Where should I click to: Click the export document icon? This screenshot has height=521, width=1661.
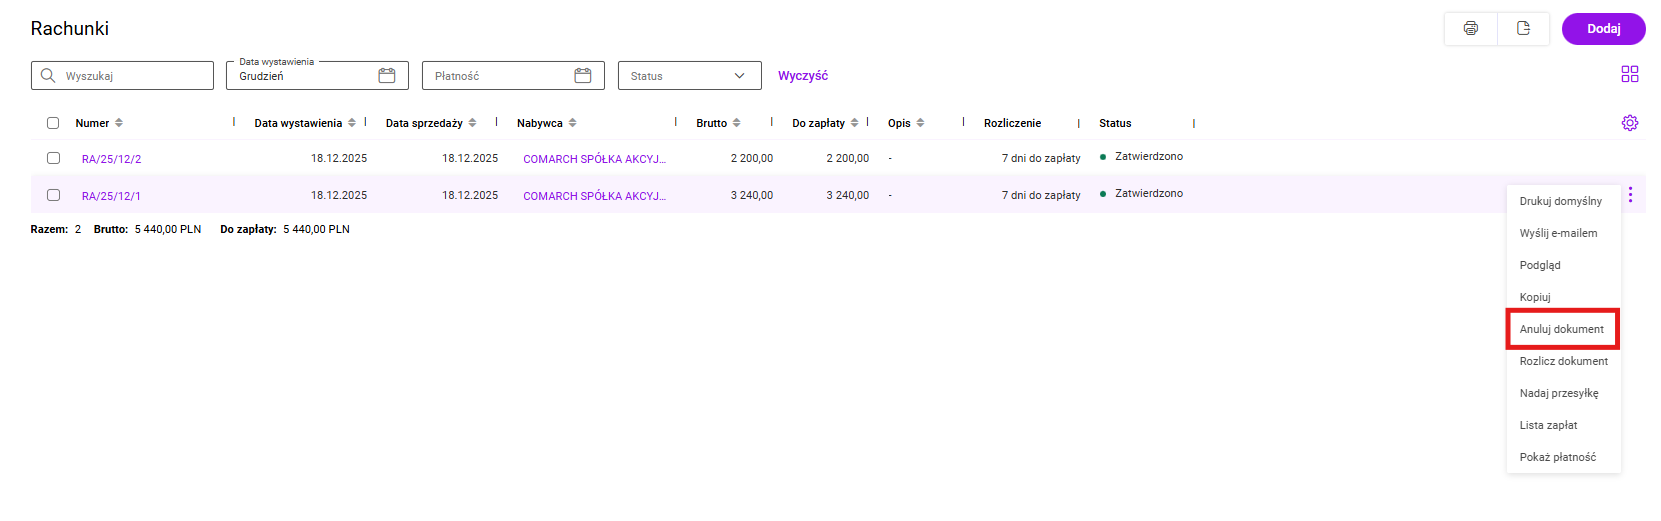pyautogui.click(x=1523, y=29)
